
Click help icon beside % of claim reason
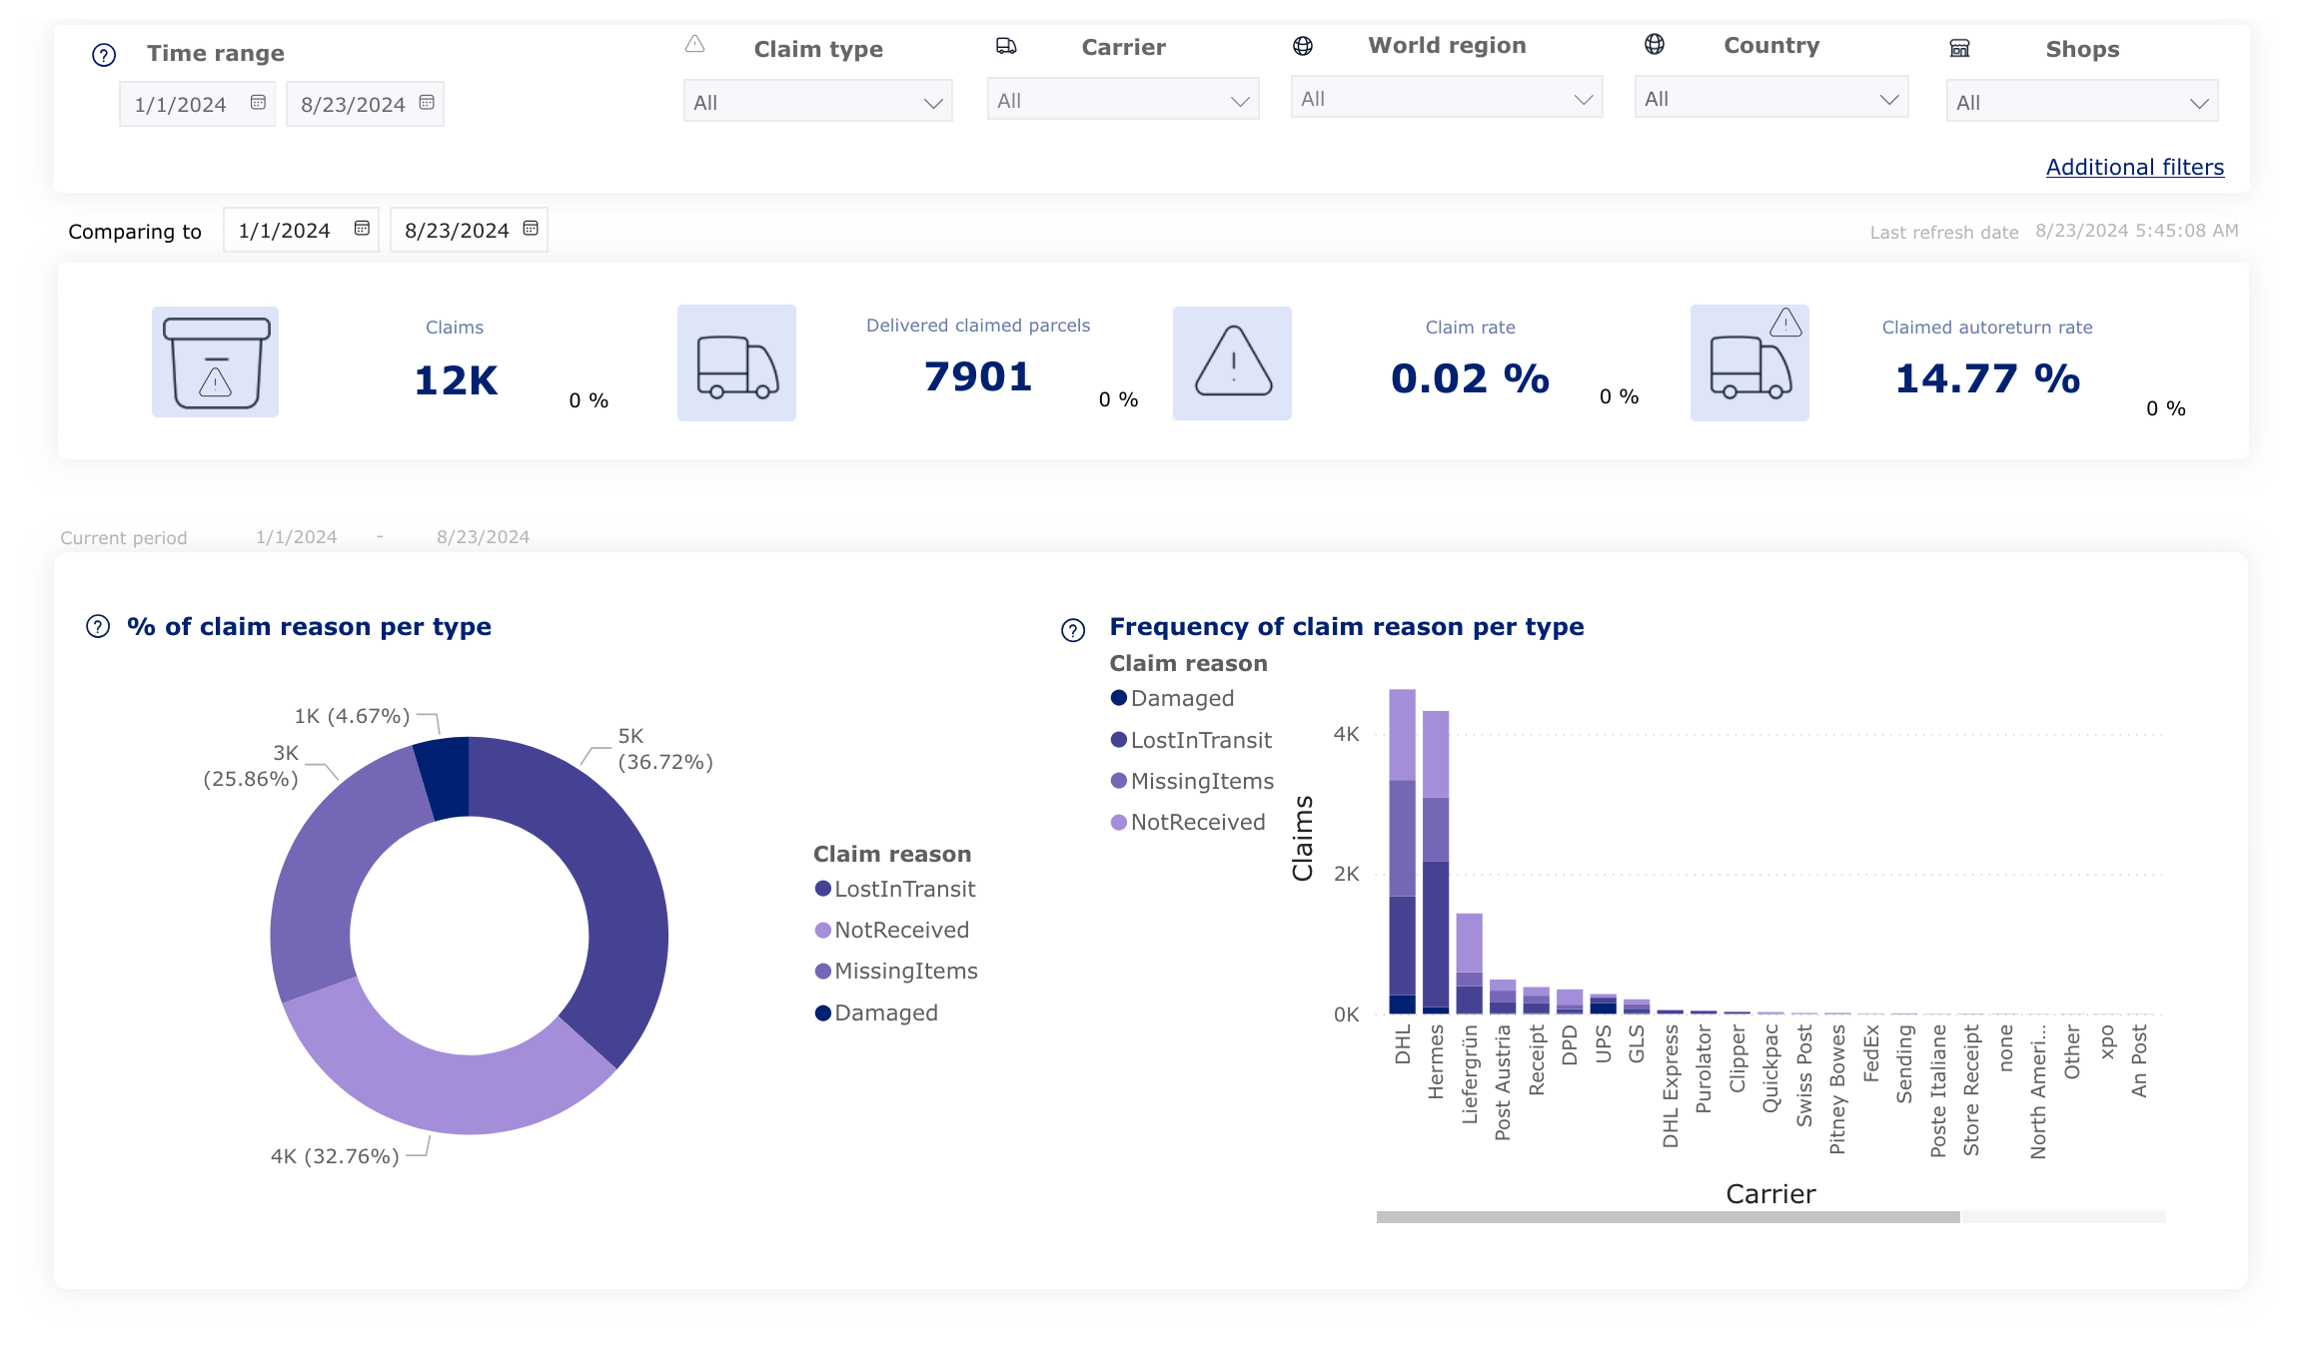click(98, 627)
